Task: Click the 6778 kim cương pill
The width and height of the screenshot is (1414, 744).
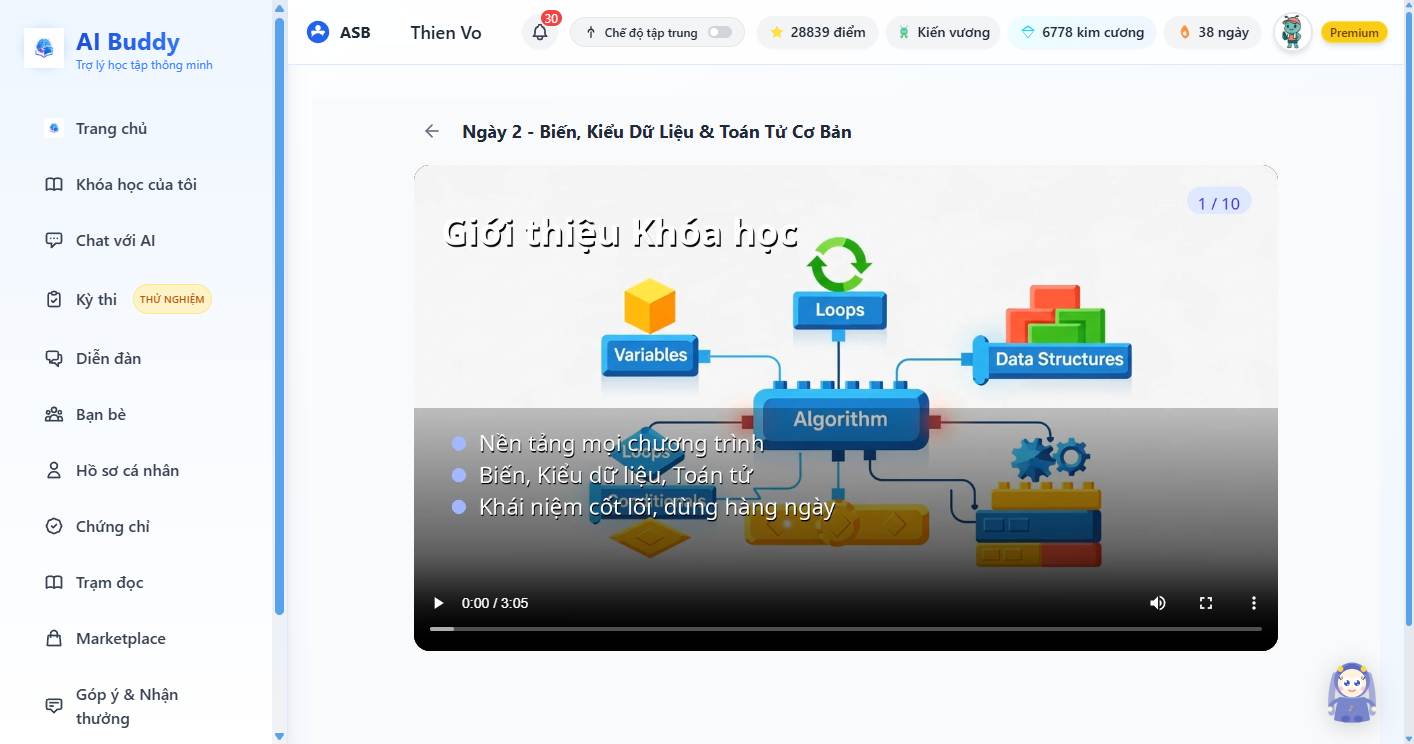Action: click(x=1082, y=32)
